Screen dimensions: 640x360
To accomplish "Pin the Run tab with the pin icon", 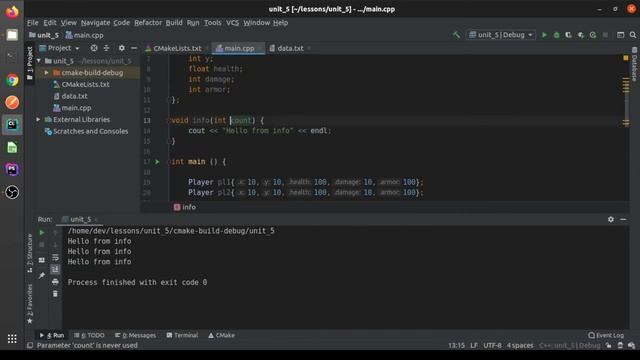I will click(42, 276).
